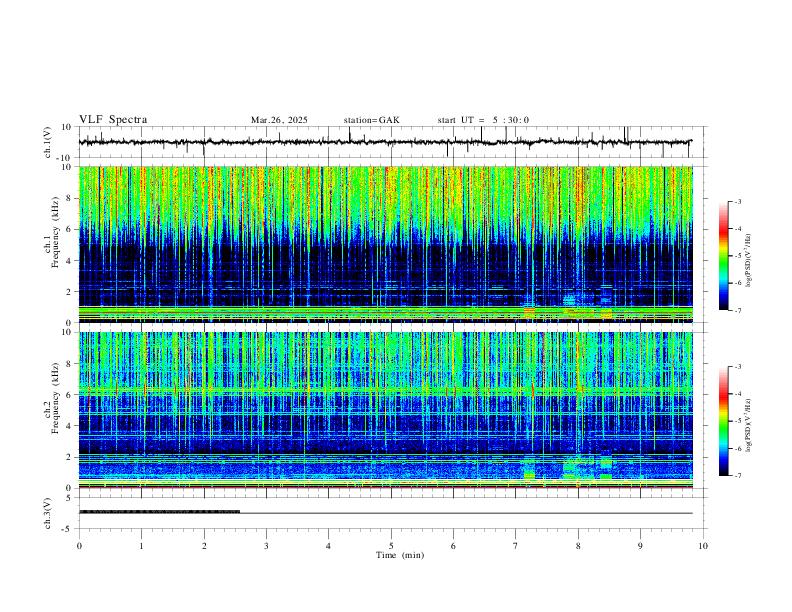Click tick label "7" on the Time axis

pyautogui.click(x=516, y=546)
